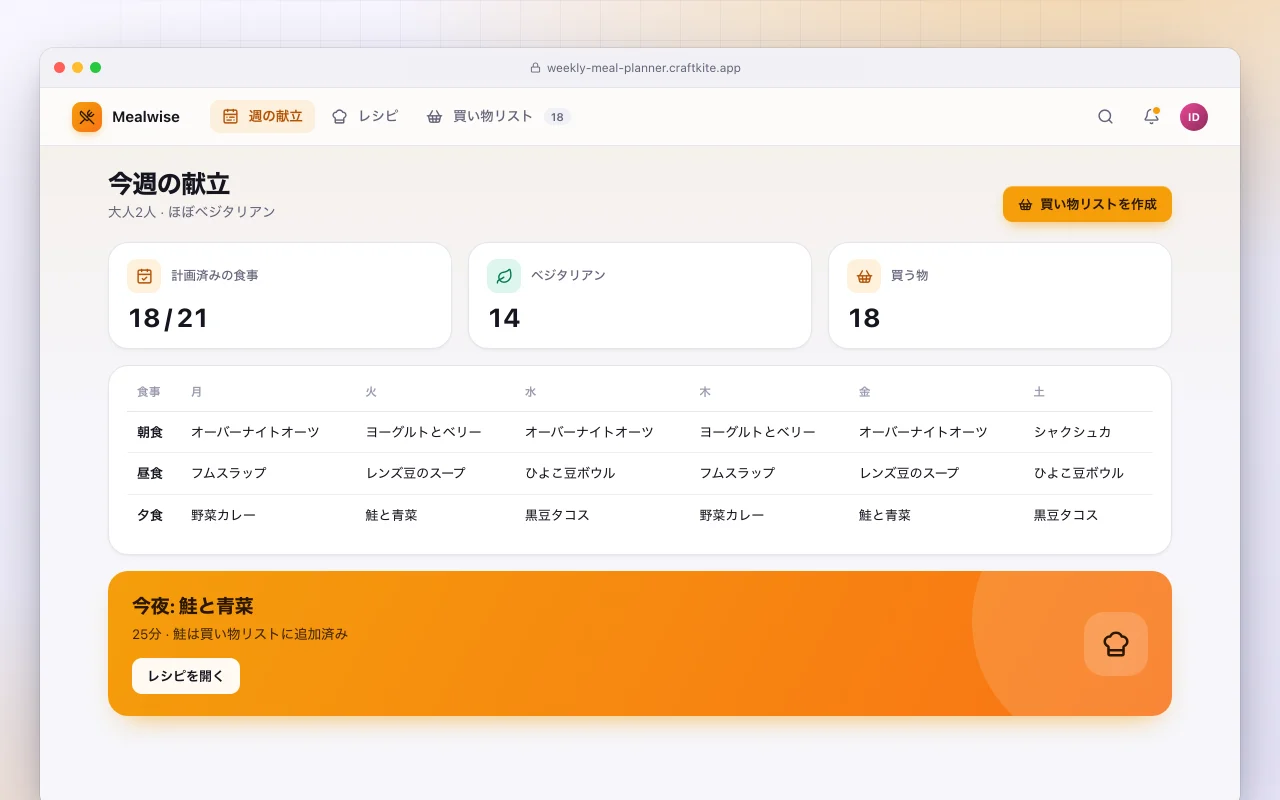
Task: Click the chef hat icon in tonight banner
Action: pos(1116,644)
